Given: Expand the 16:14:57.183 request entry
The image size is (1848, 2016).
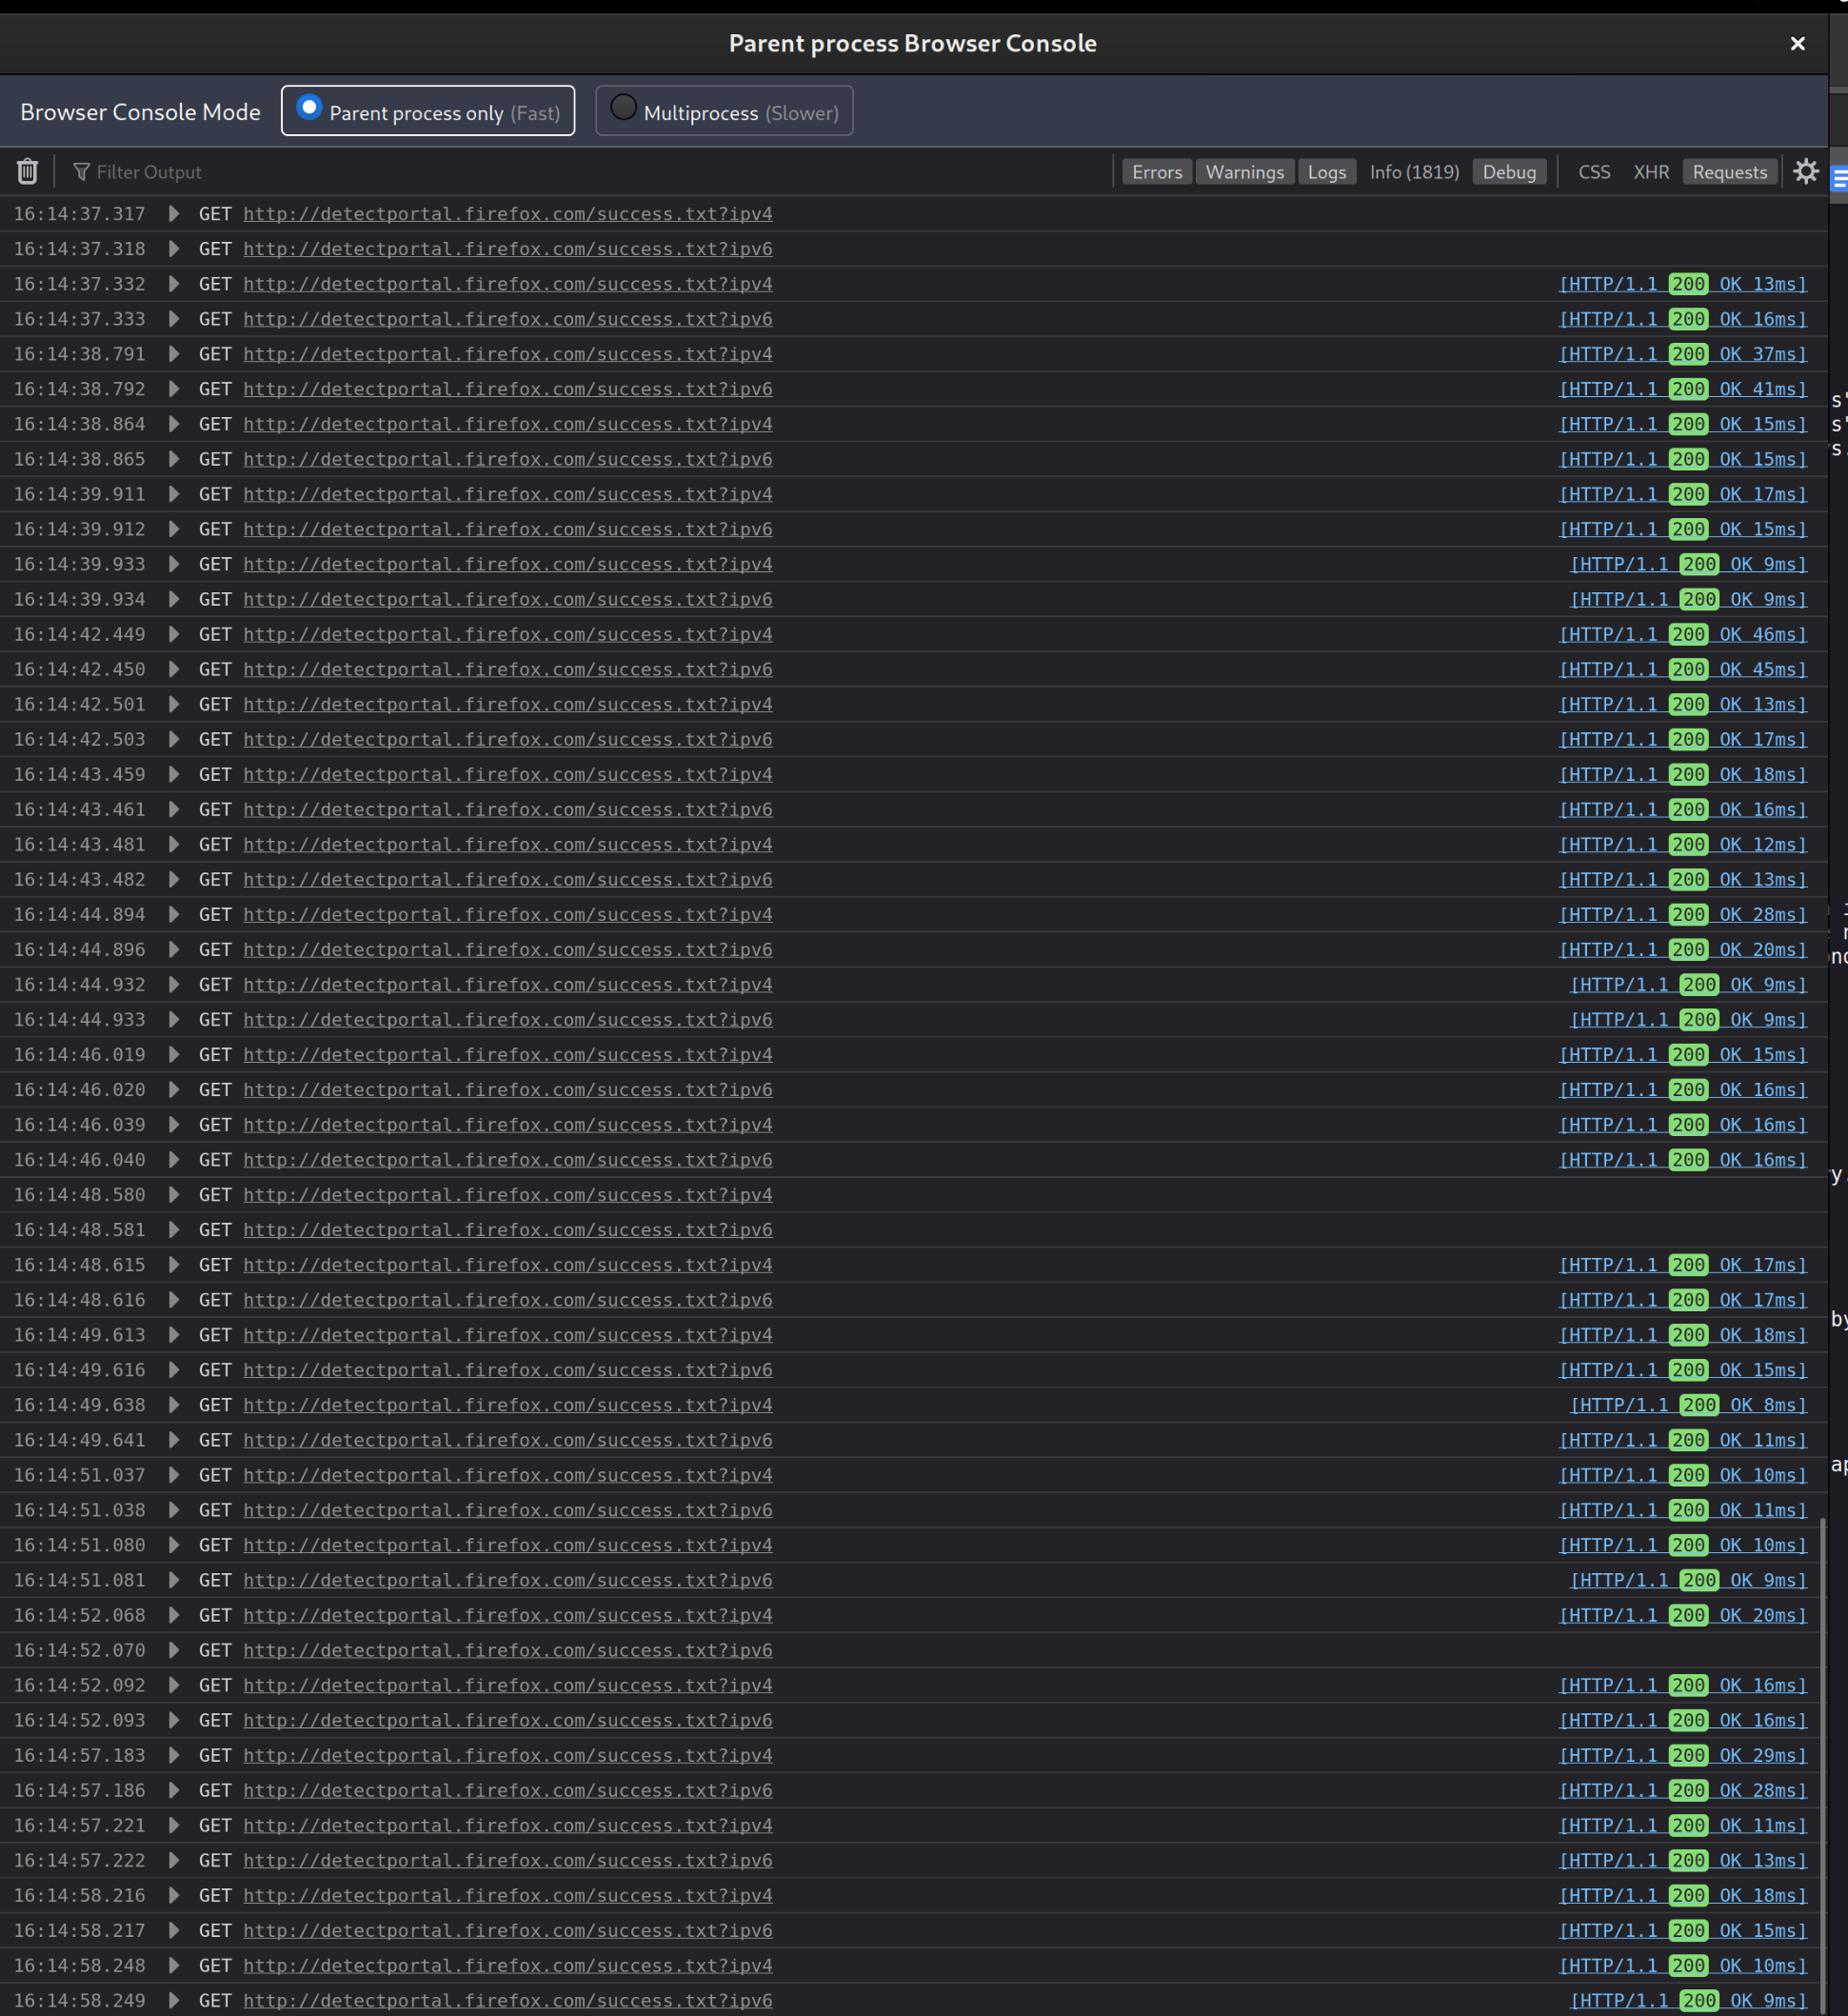Looking at the screenshot, I should 174,1755.
